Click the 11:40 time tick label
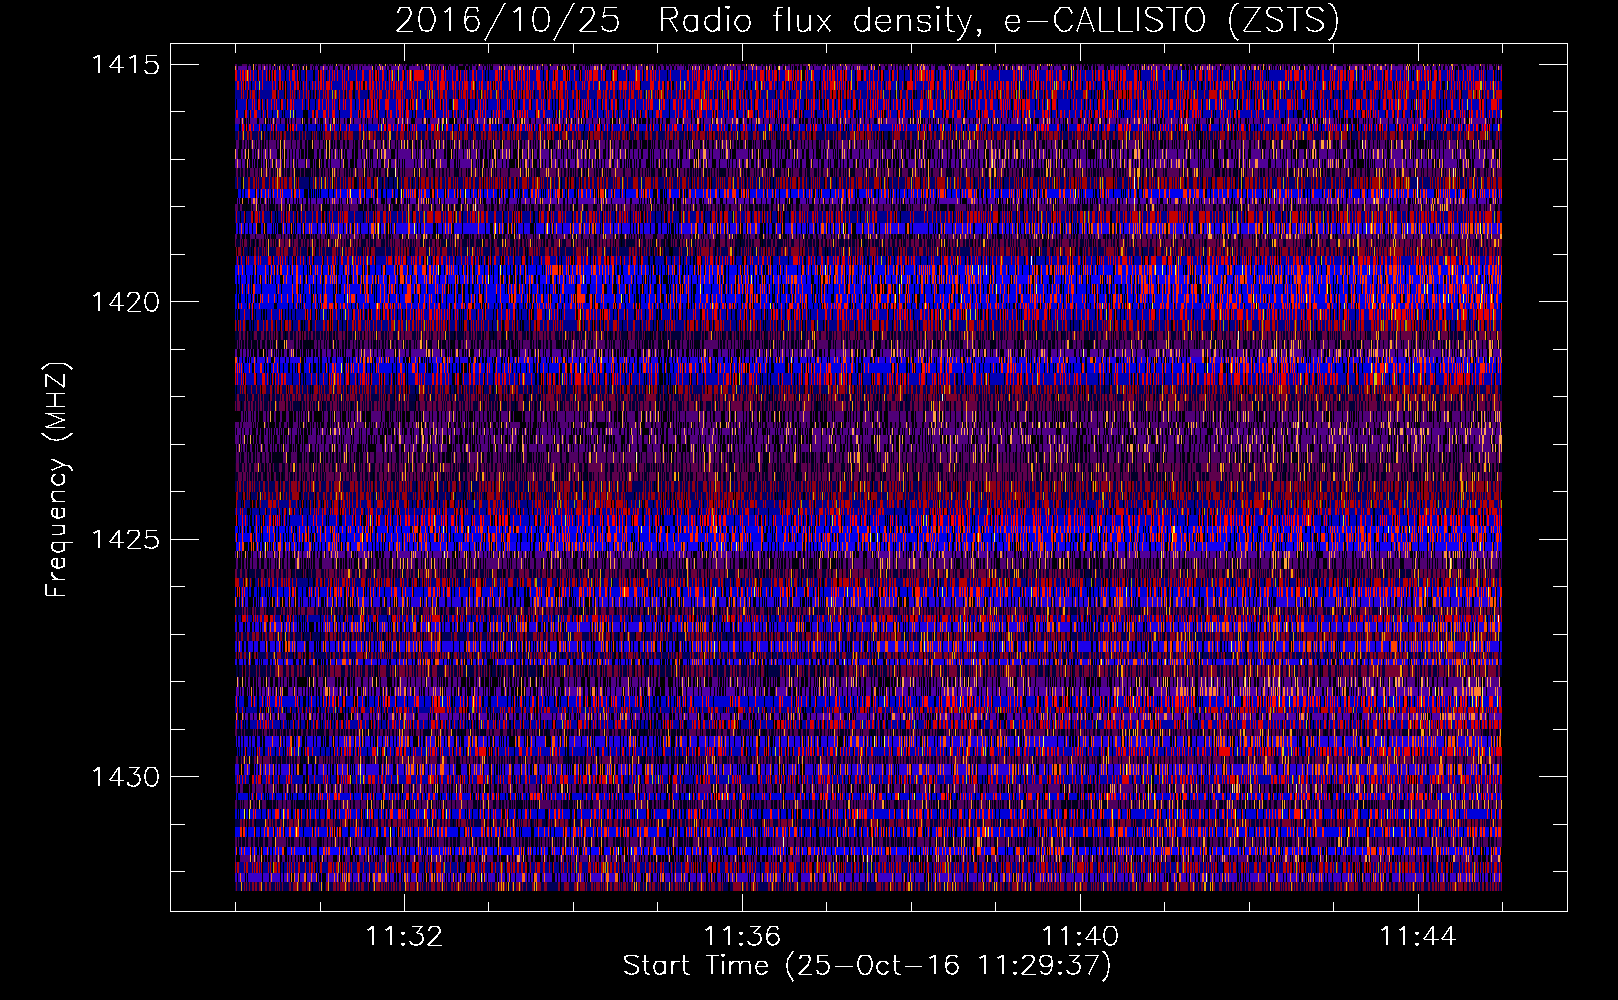The width and height of the screenshot is (1618, 1000). pyautogui.click(x=1080, y=936)
